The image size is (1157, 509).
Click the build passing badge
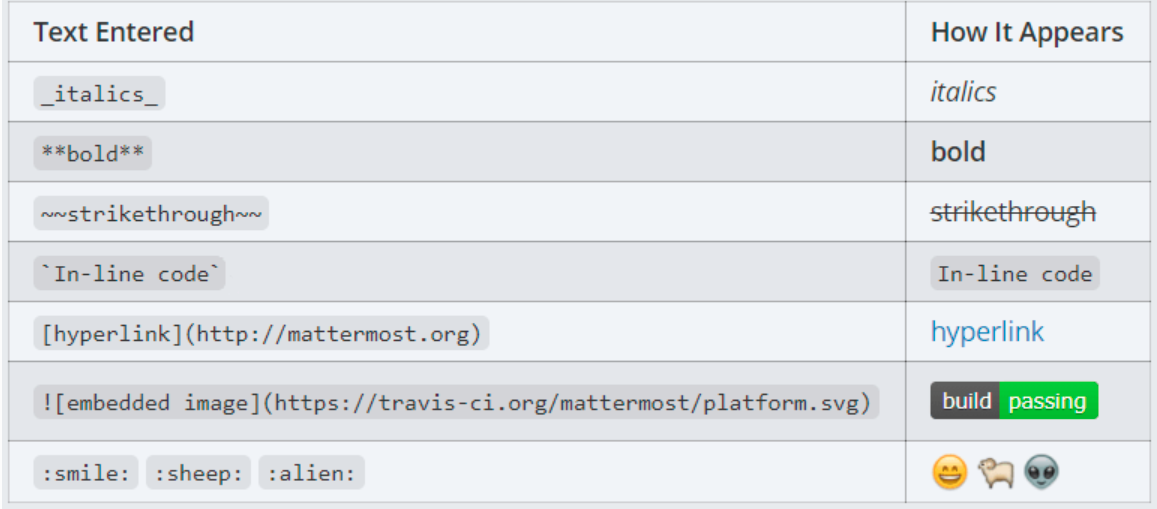(x=1014, y=401)
